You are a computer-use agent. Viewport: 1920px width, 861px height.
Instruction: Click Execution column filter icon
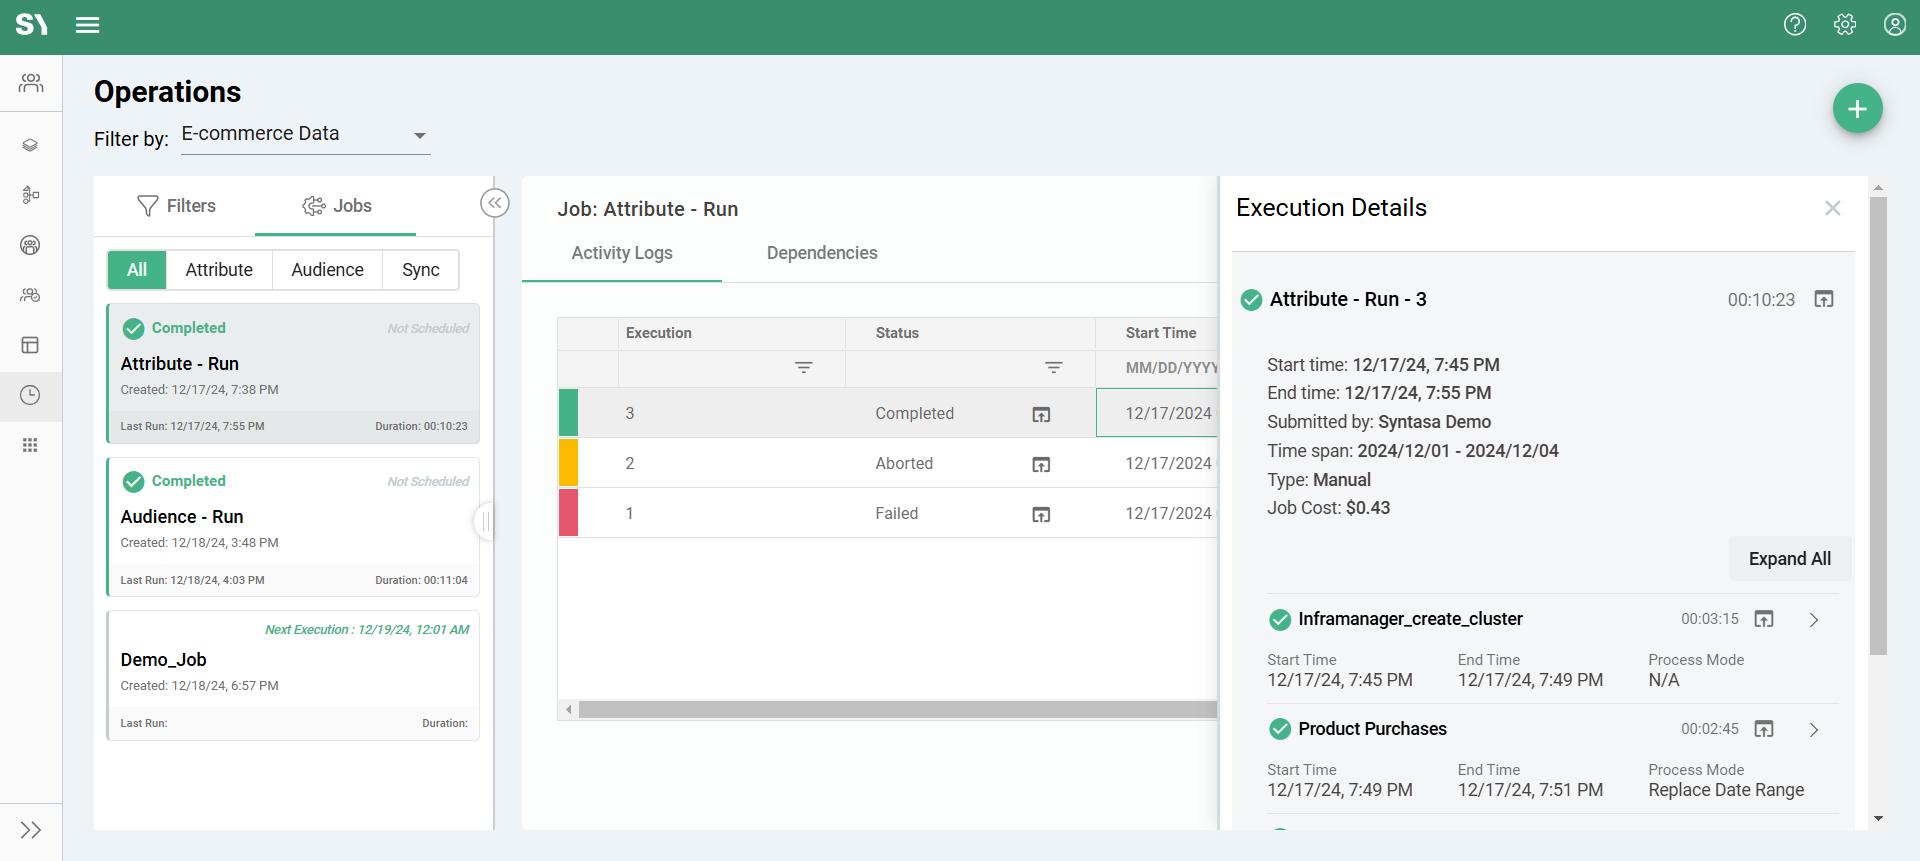tap(803, 368)
